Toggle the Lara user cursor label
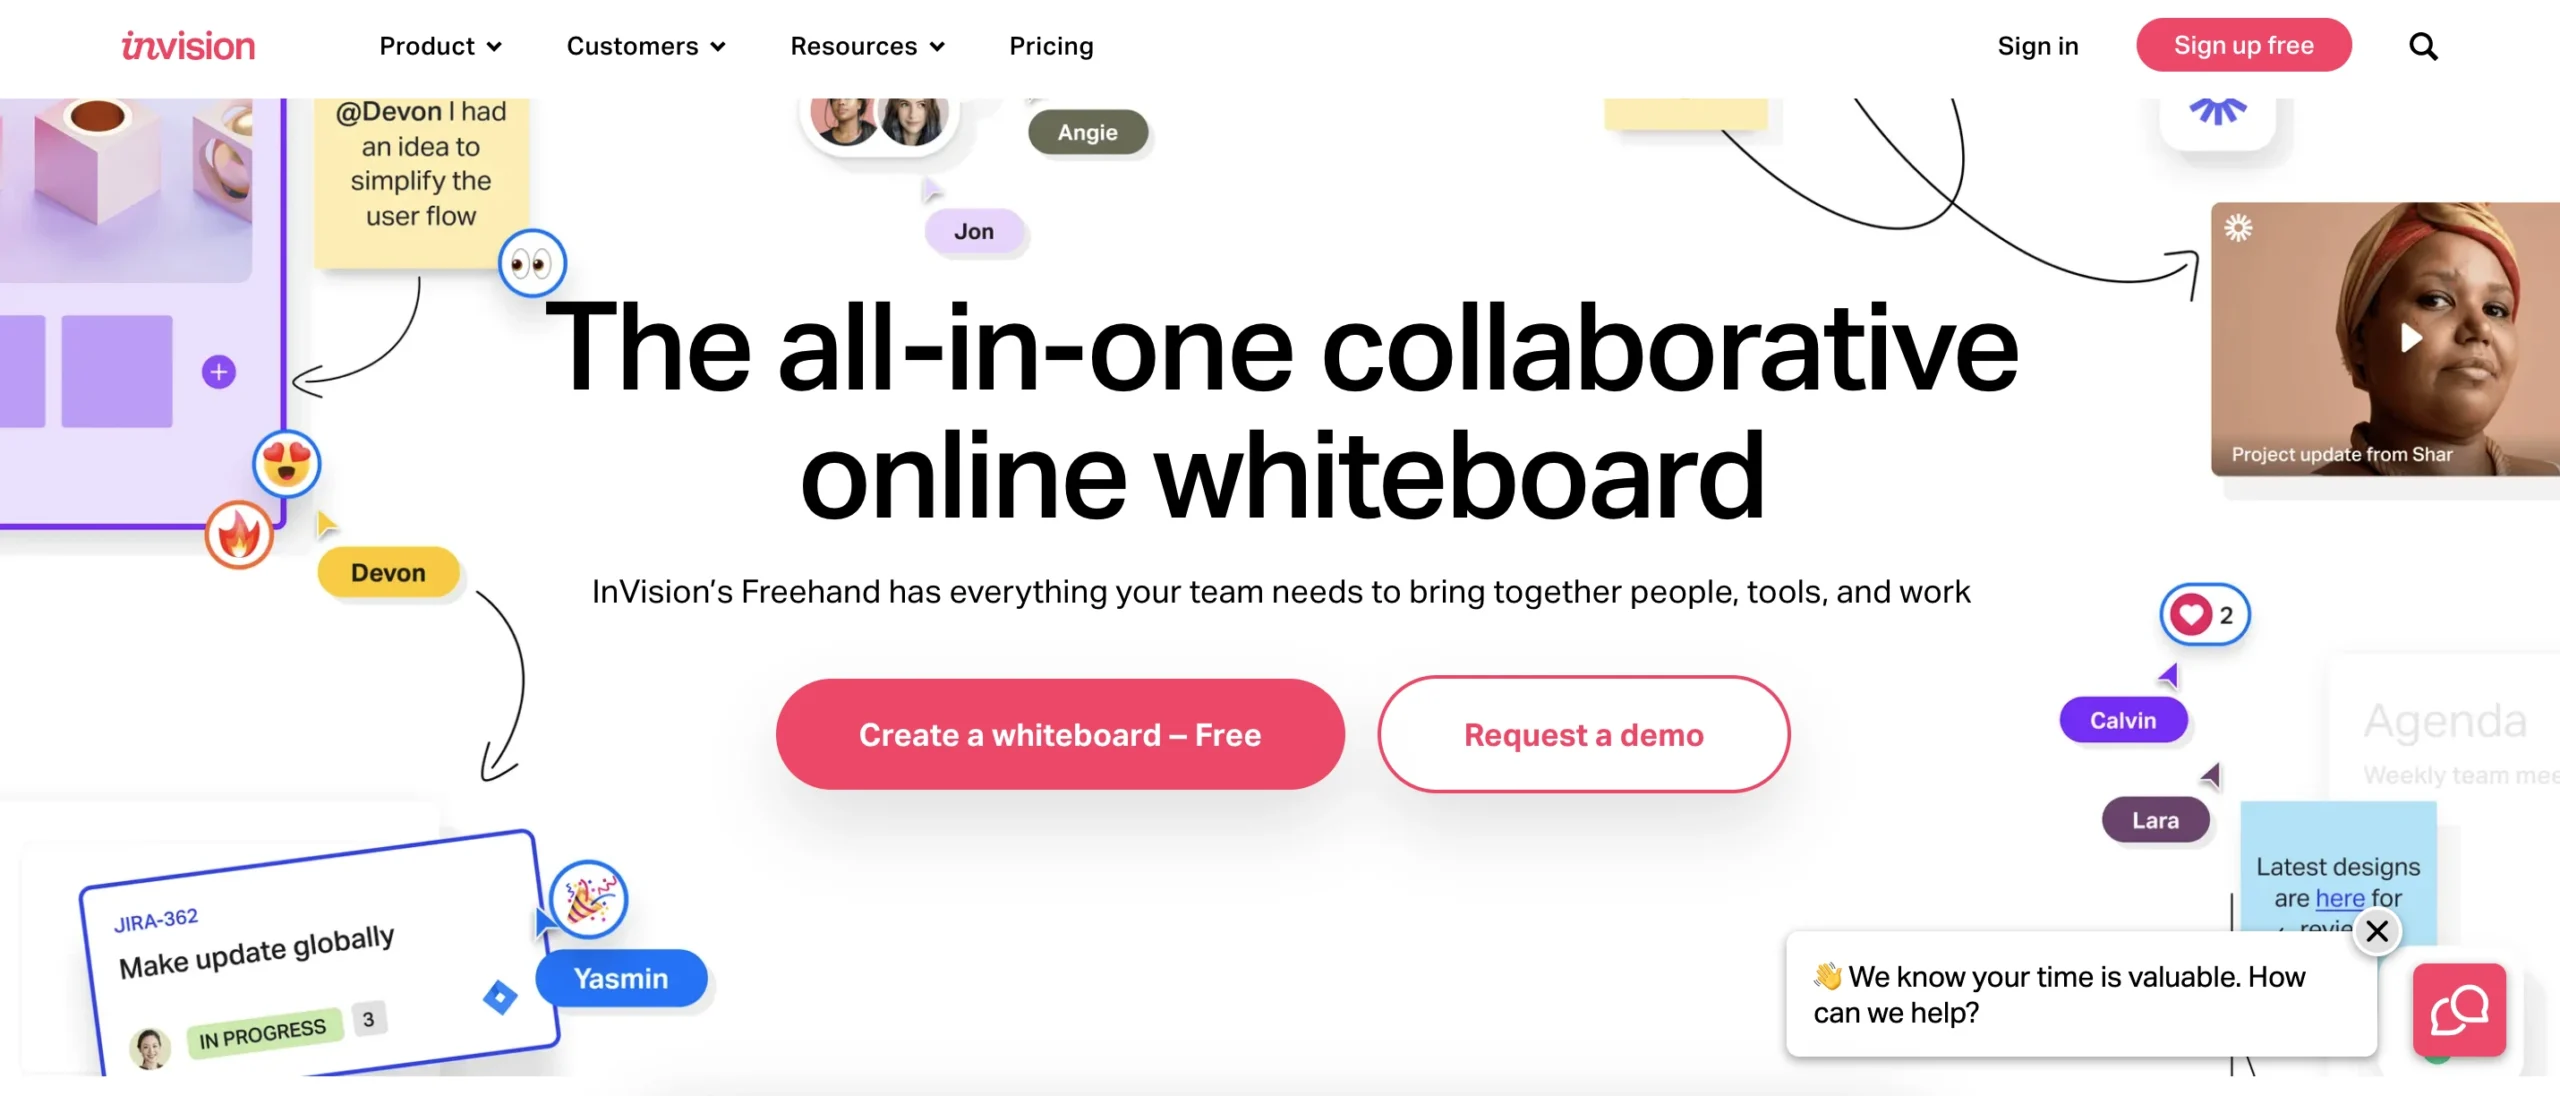 point(2155,817)
